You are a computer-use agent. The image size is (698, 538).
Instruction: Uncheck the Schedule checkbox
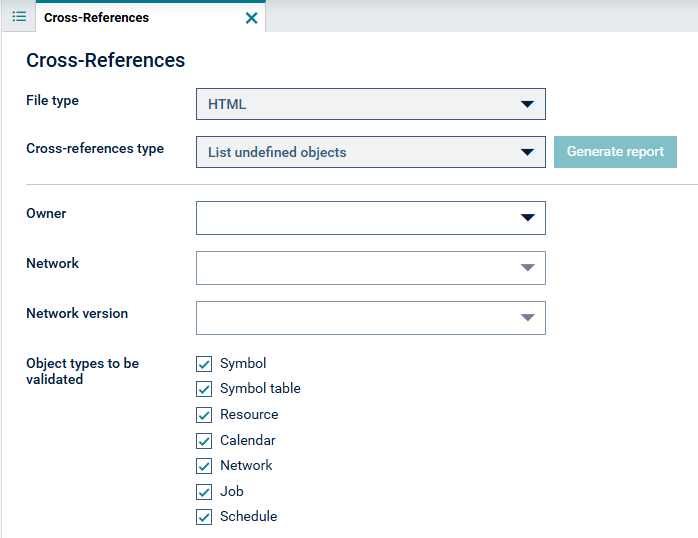tap(204, 517)
